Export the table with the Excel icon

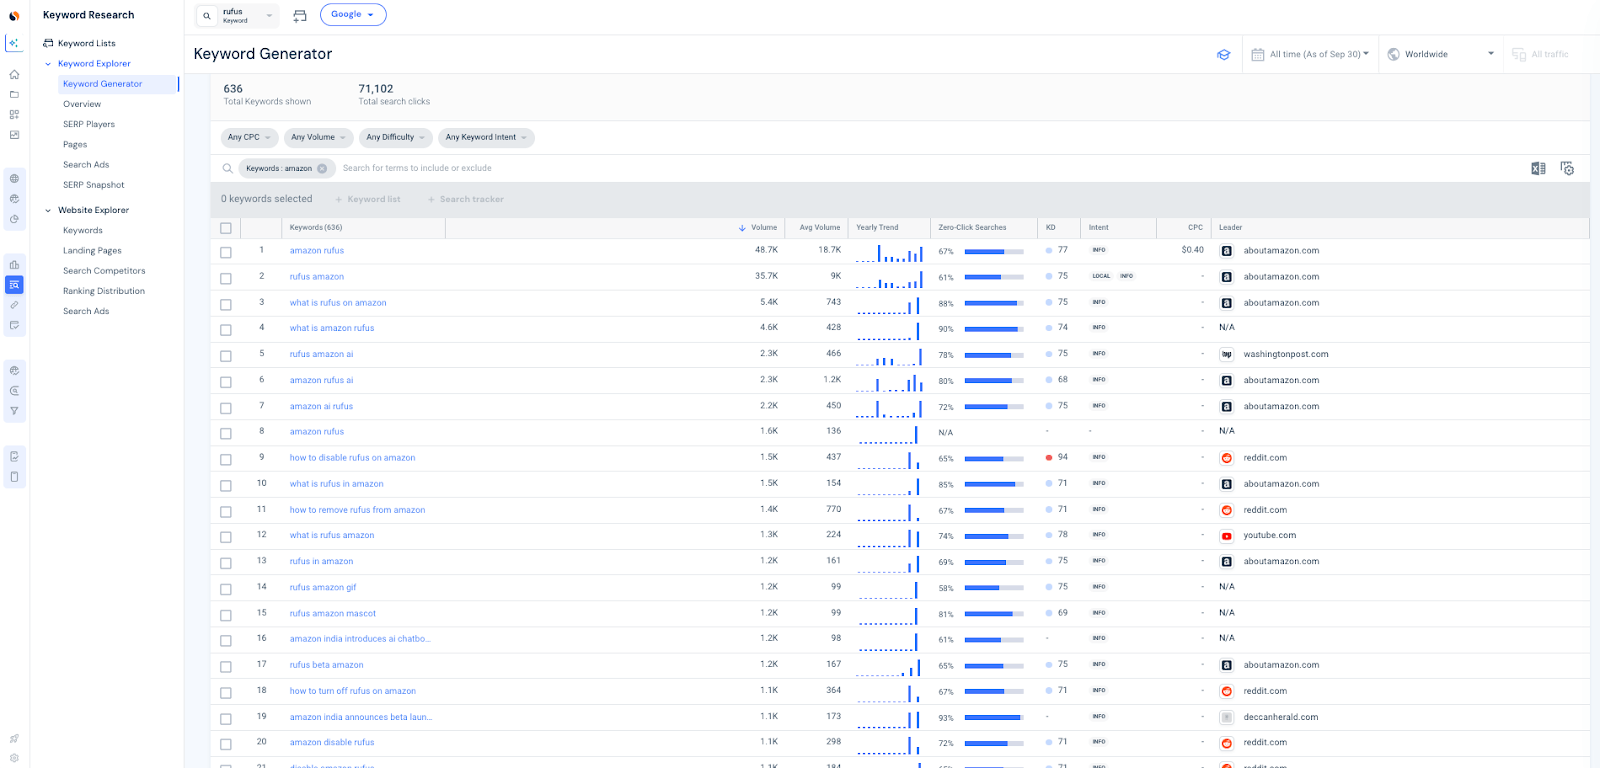pyautogui.click(x=1538, y=169)
